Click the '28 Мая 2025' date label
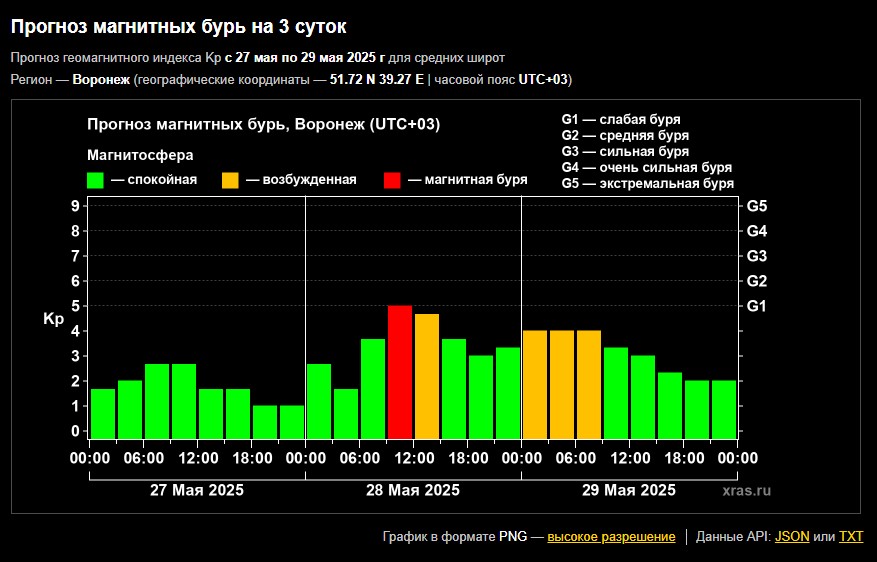 pyautogui.click(x=413, y=490)
